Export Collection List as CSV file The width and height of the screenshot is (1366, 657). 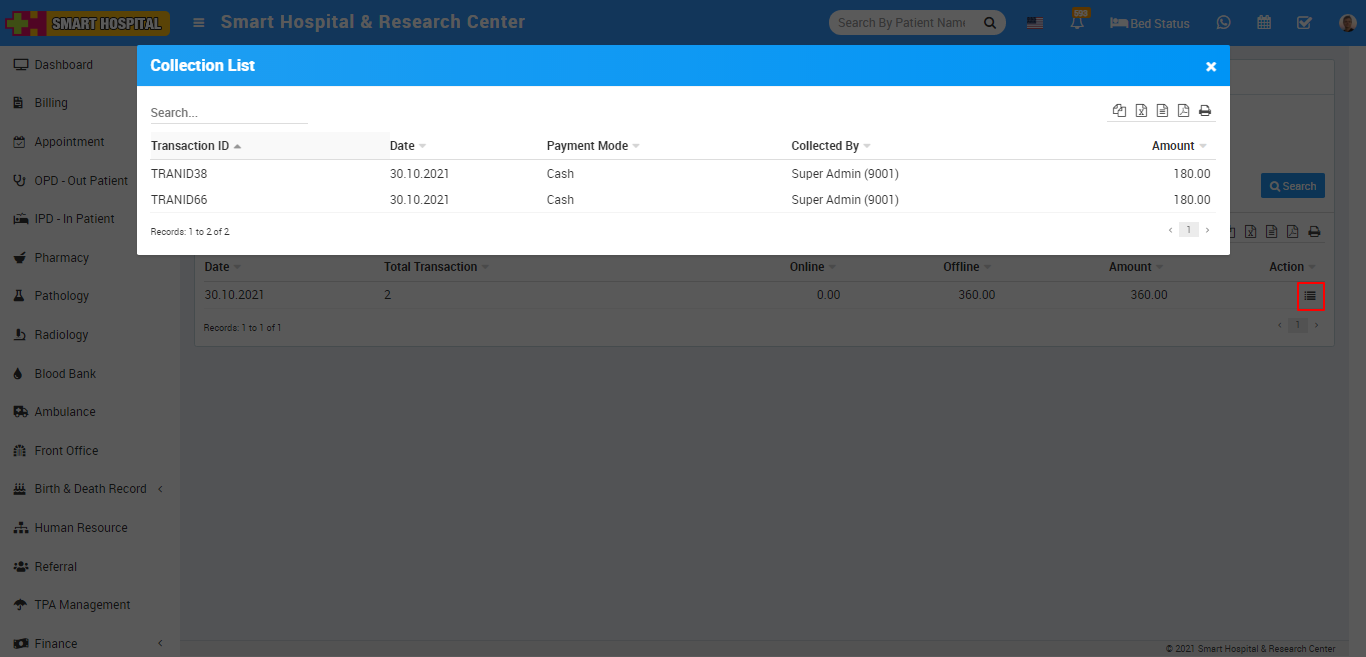(1162, 111)
